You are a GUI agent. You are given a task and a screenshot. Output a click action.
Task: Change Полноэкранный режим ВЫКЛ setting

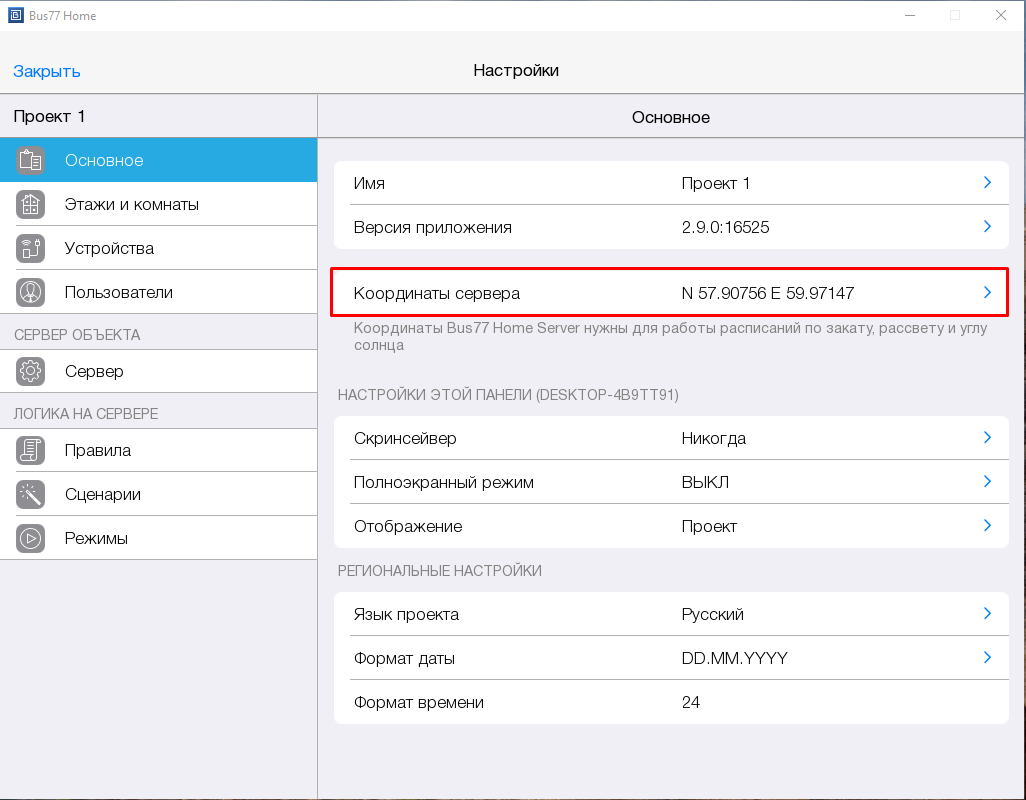click(x=705, y=482)
